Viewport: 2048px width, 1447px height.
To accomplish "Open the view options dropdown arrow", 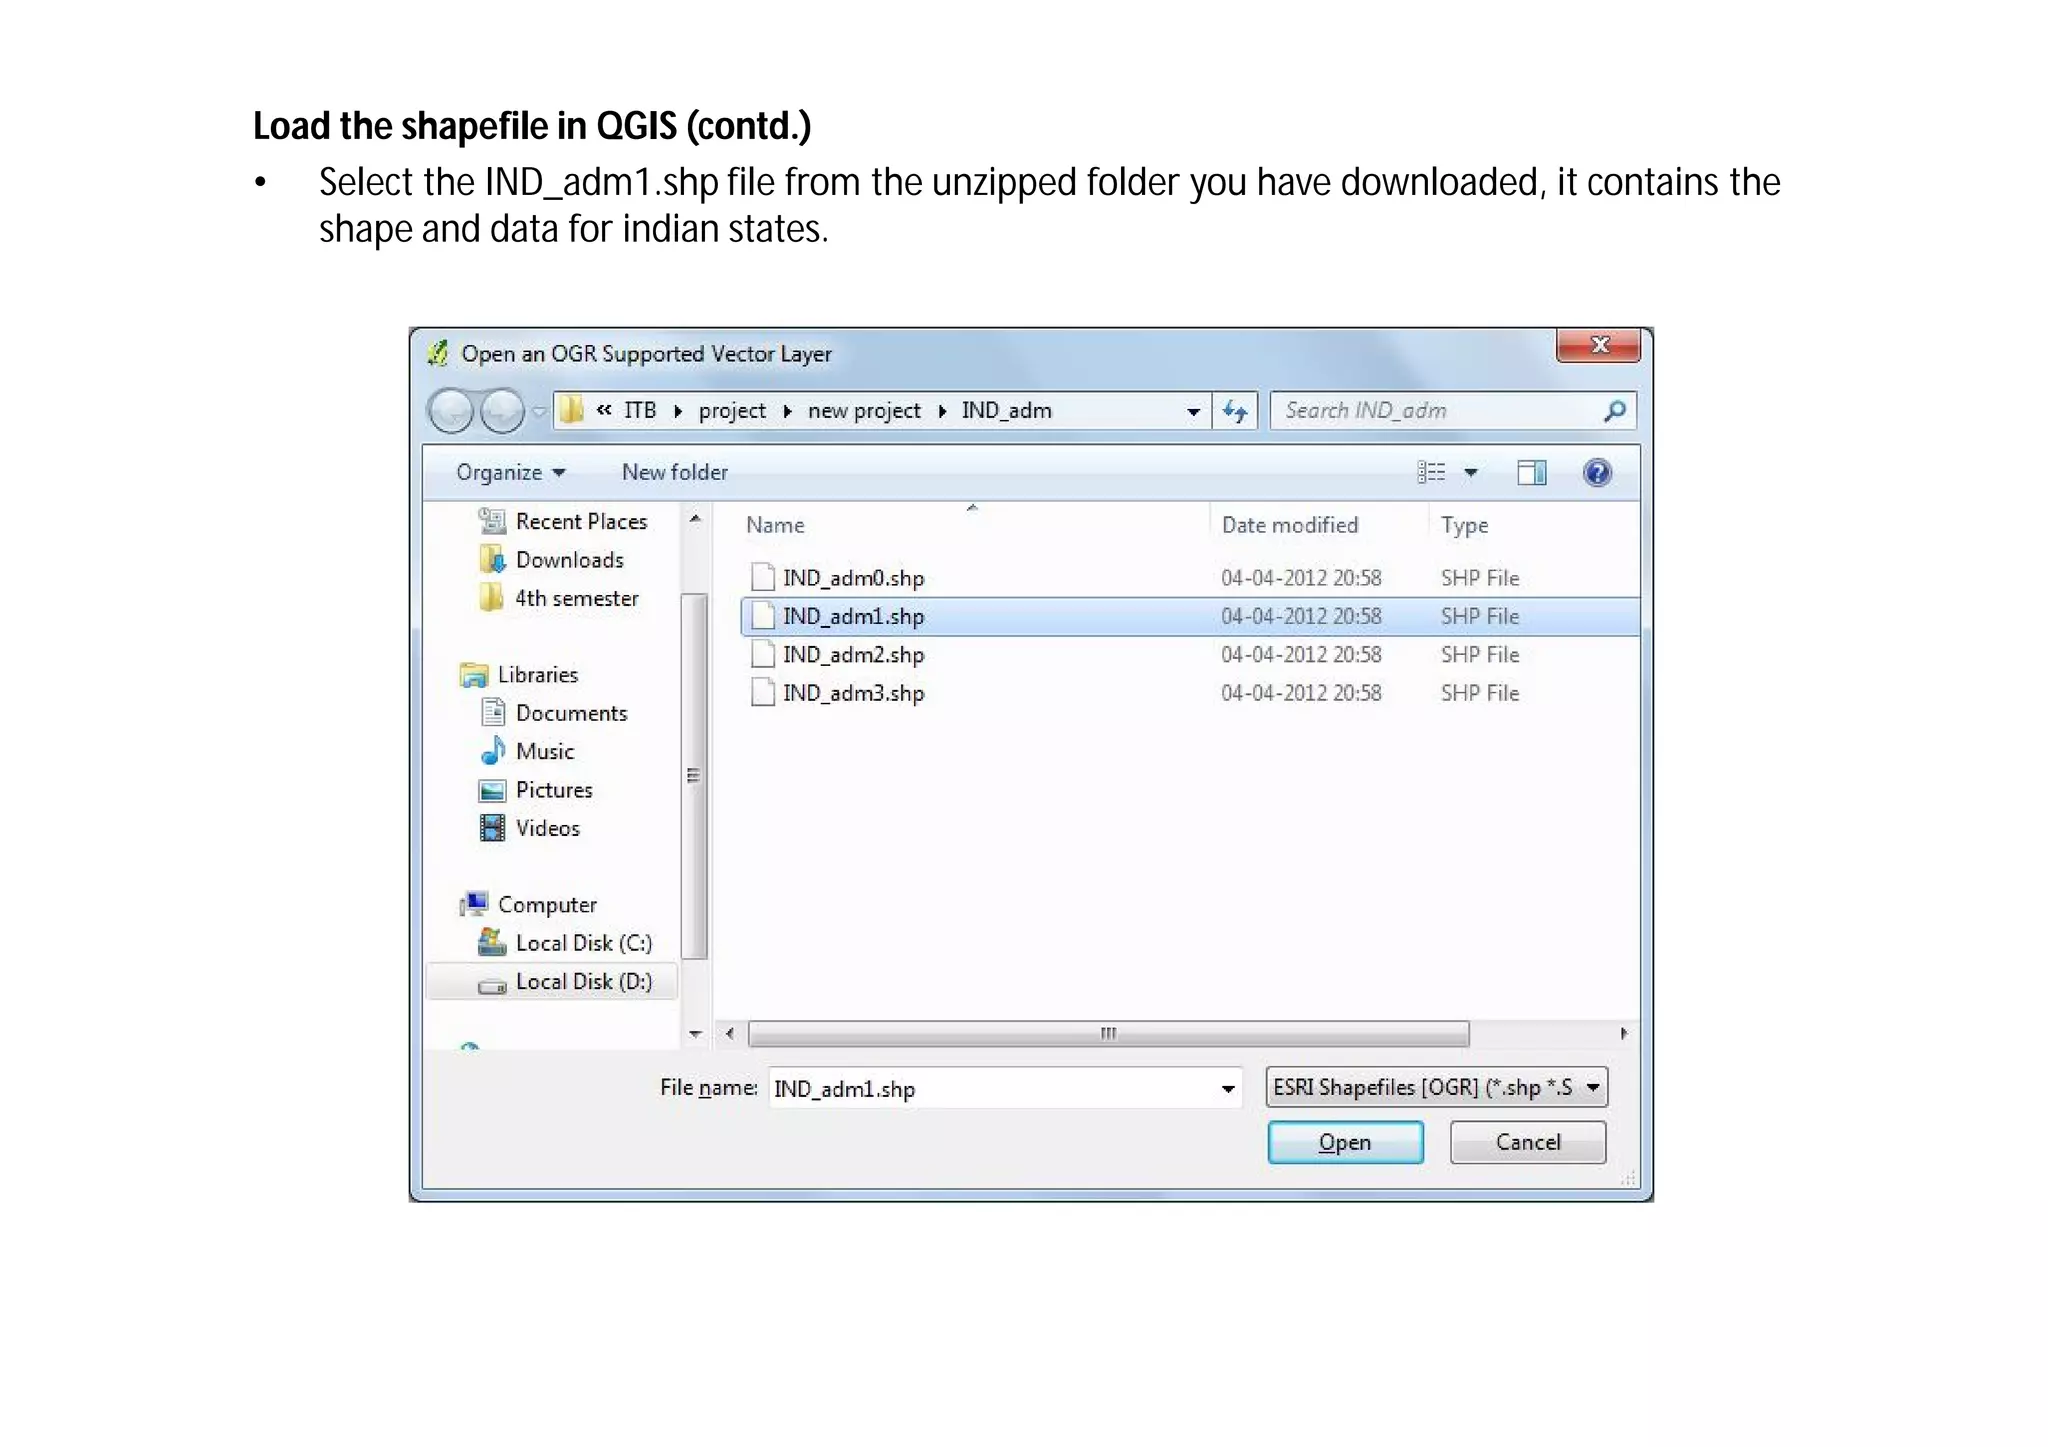I will click(x=1471, y=473).
